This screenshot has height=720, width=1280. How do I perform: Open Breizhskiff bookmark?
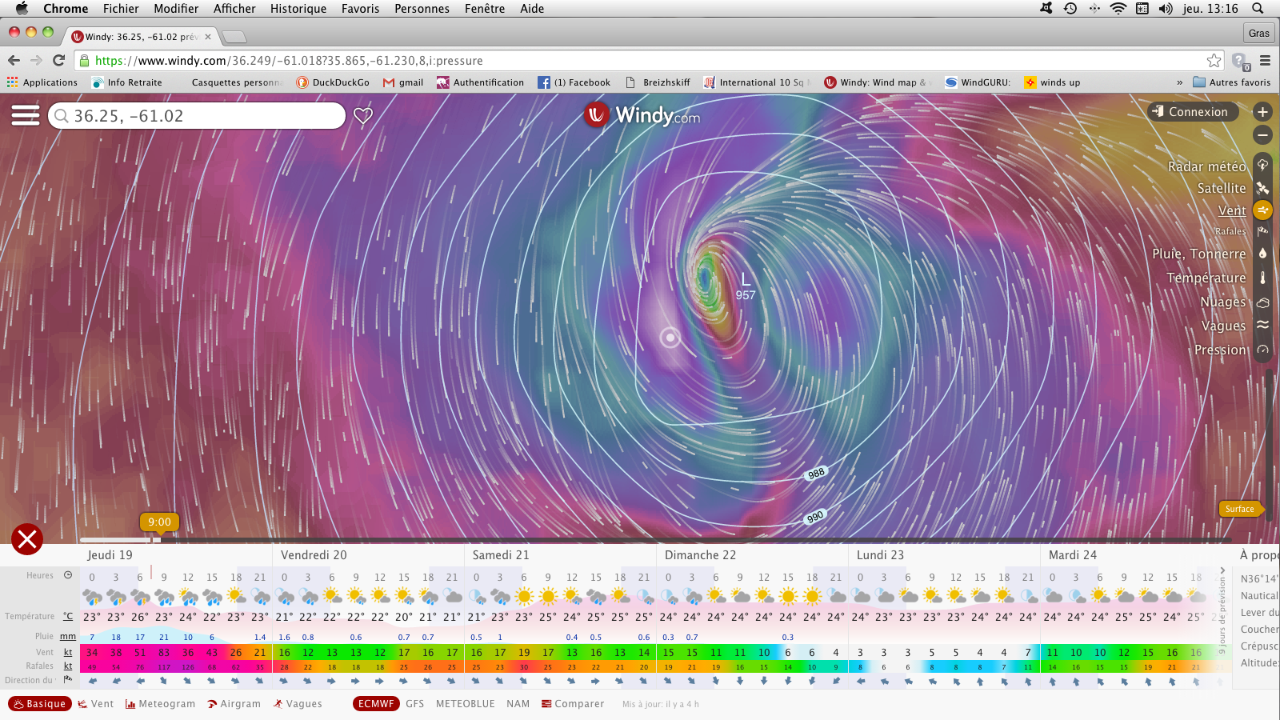657,82
